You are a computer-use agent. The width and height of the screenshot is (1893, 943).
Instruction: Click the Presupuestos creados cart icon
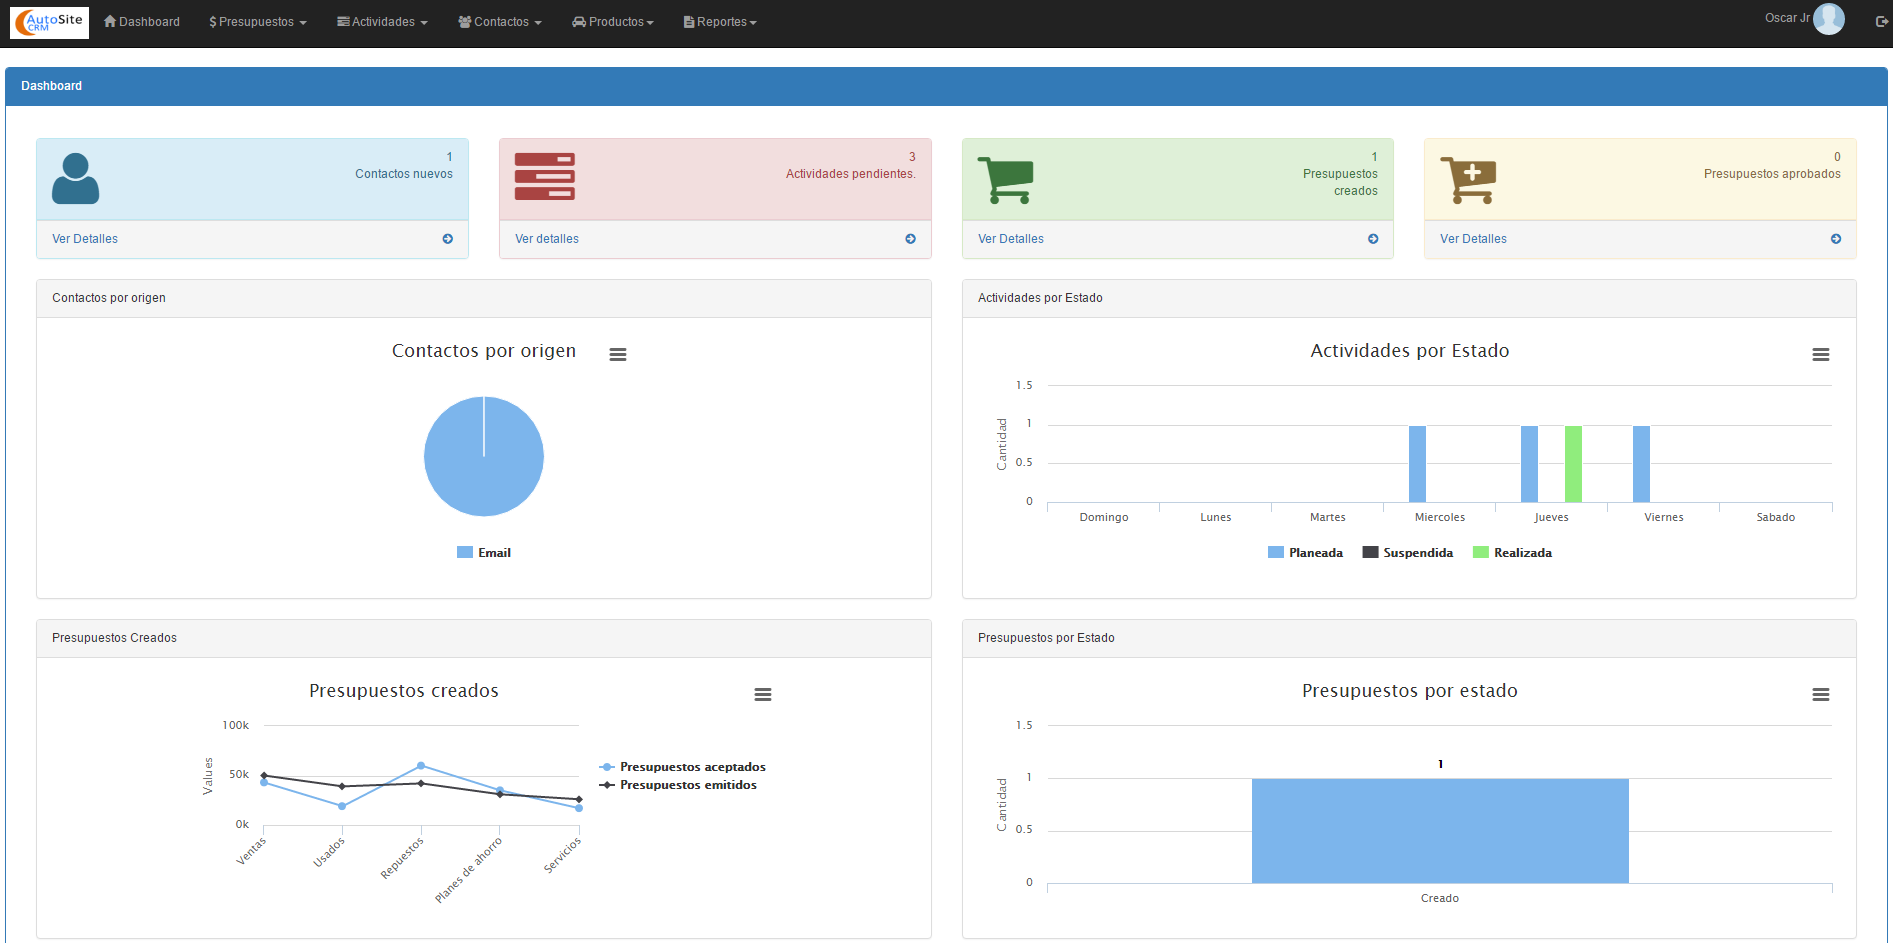[1005, 180]
